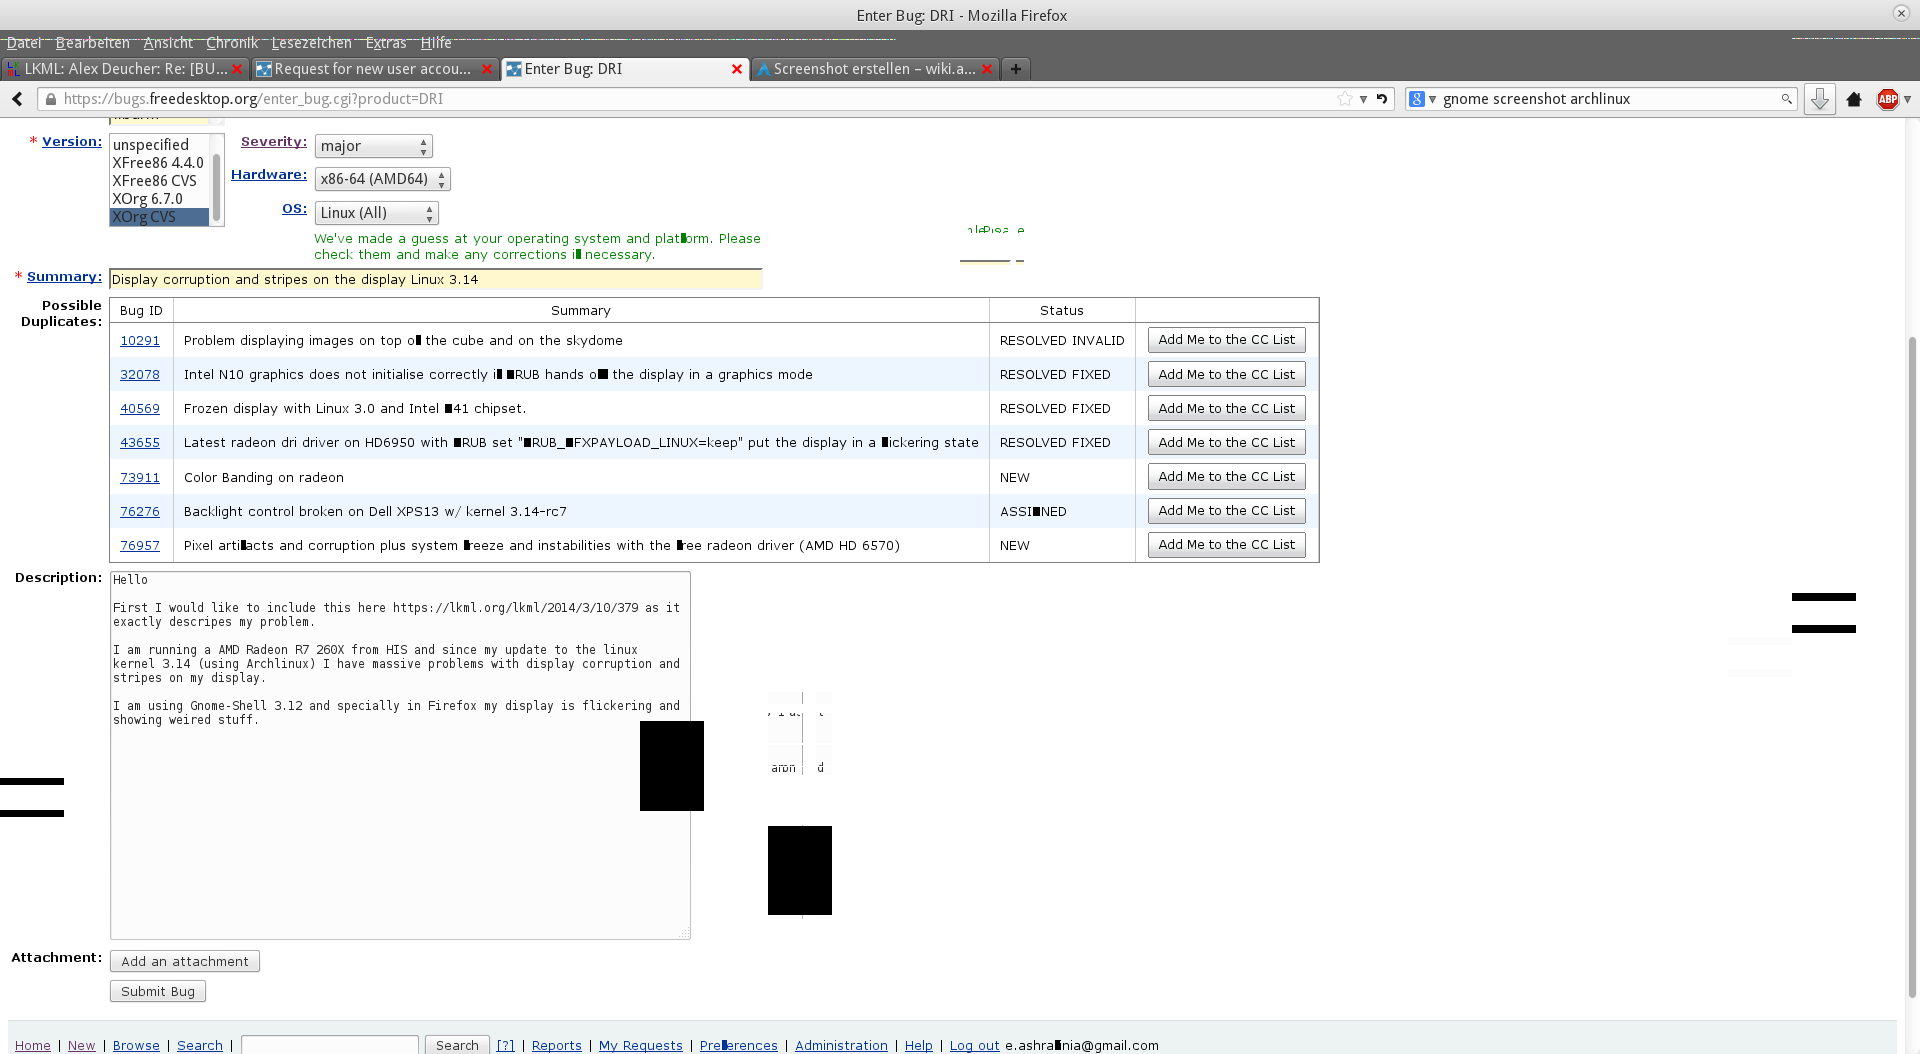Screen dimensions: 1920x1054
Task: Click the Submit Bug button
Action: [x=158, y=992]
